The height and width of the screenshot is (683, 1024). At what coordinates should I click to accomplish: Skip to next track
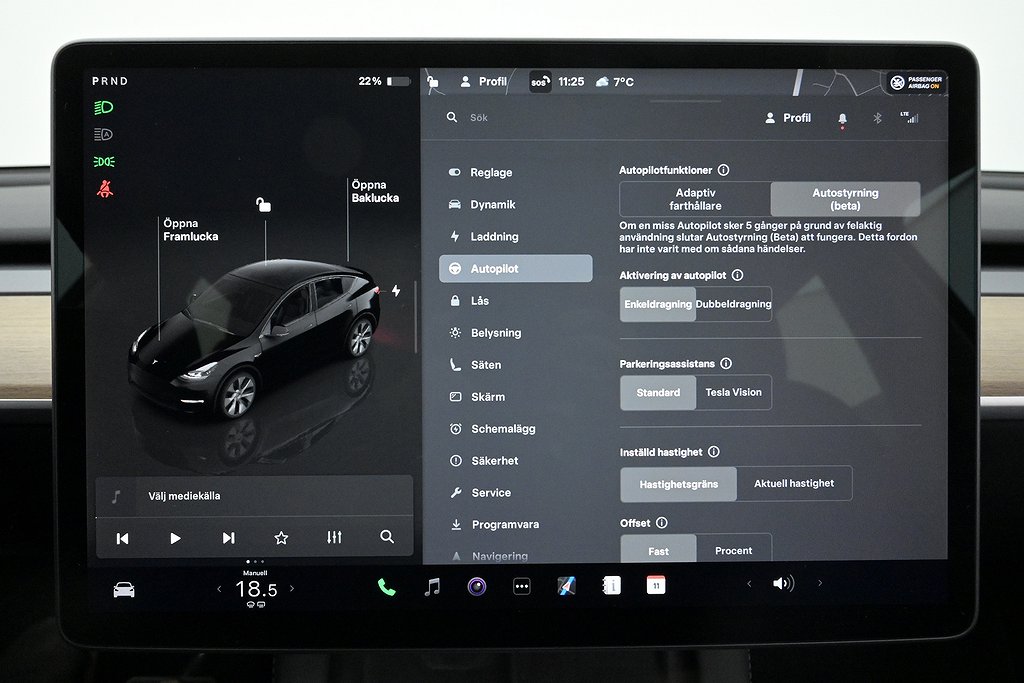coord(229,538)
